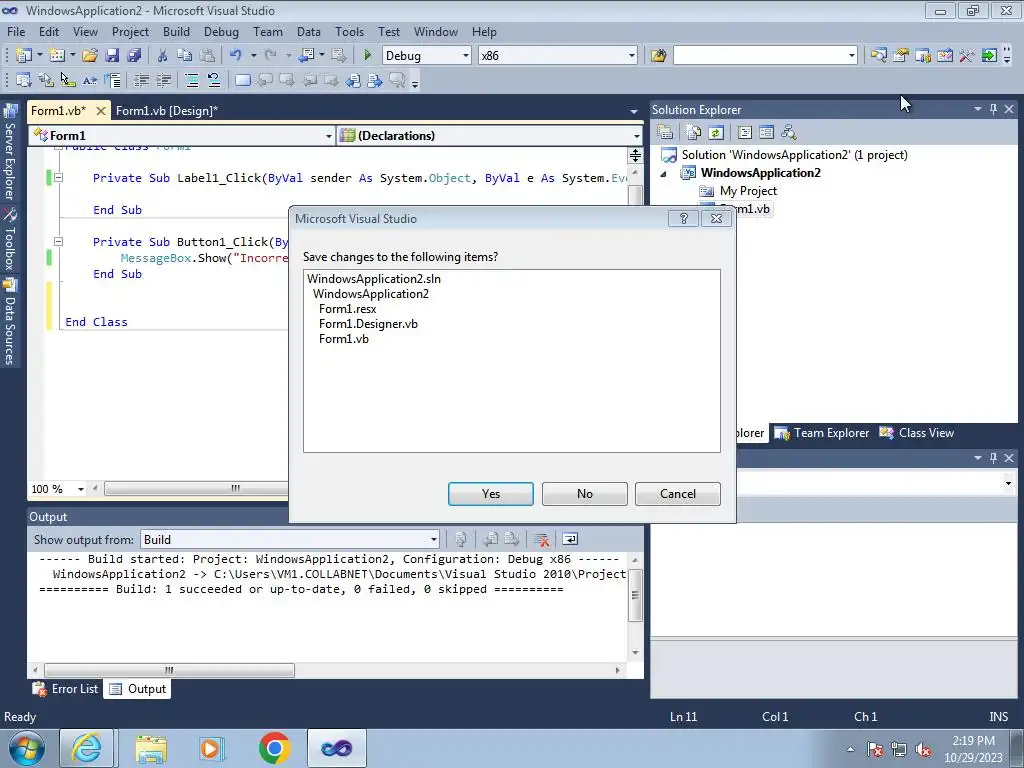The height and width of the screenshot is (768, 1024).
Task: Open the Tools menu
Action: pyautogui.click(x=349, y=31)
